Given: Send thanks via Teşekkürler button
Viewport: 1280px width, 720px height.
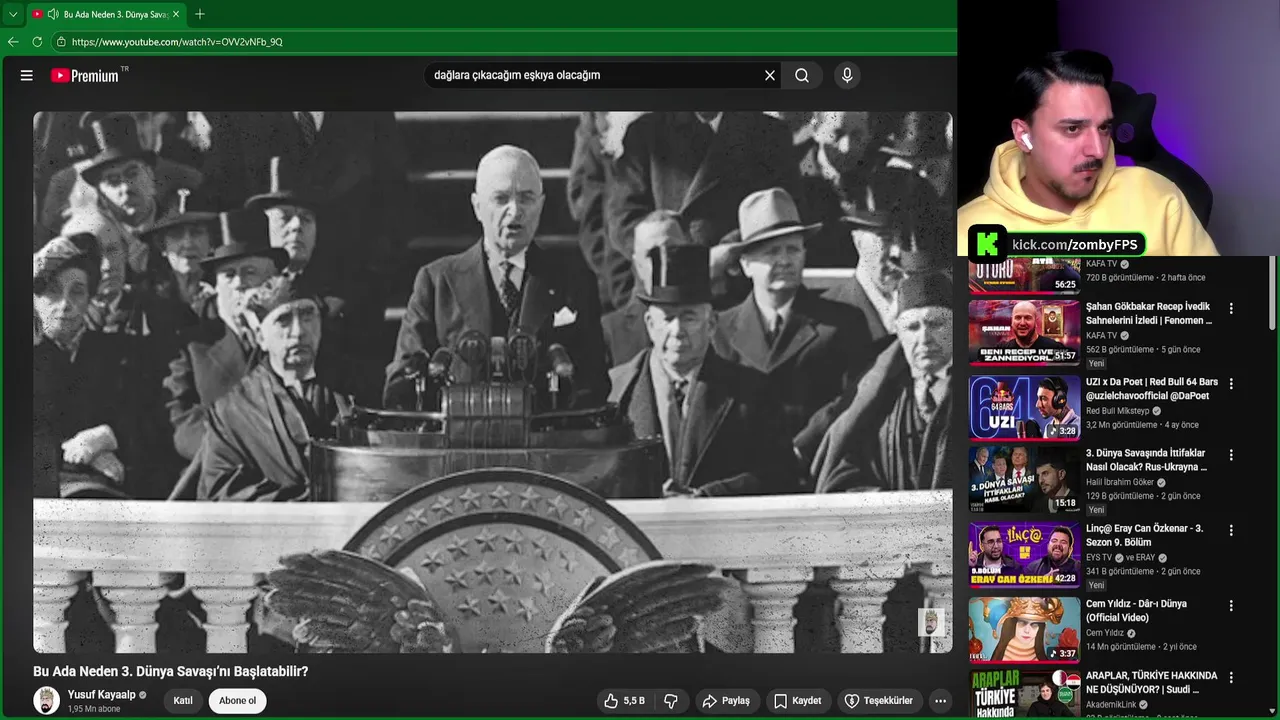Looking at the screenshot, I should pyautogui.click(x=878, y=701).
